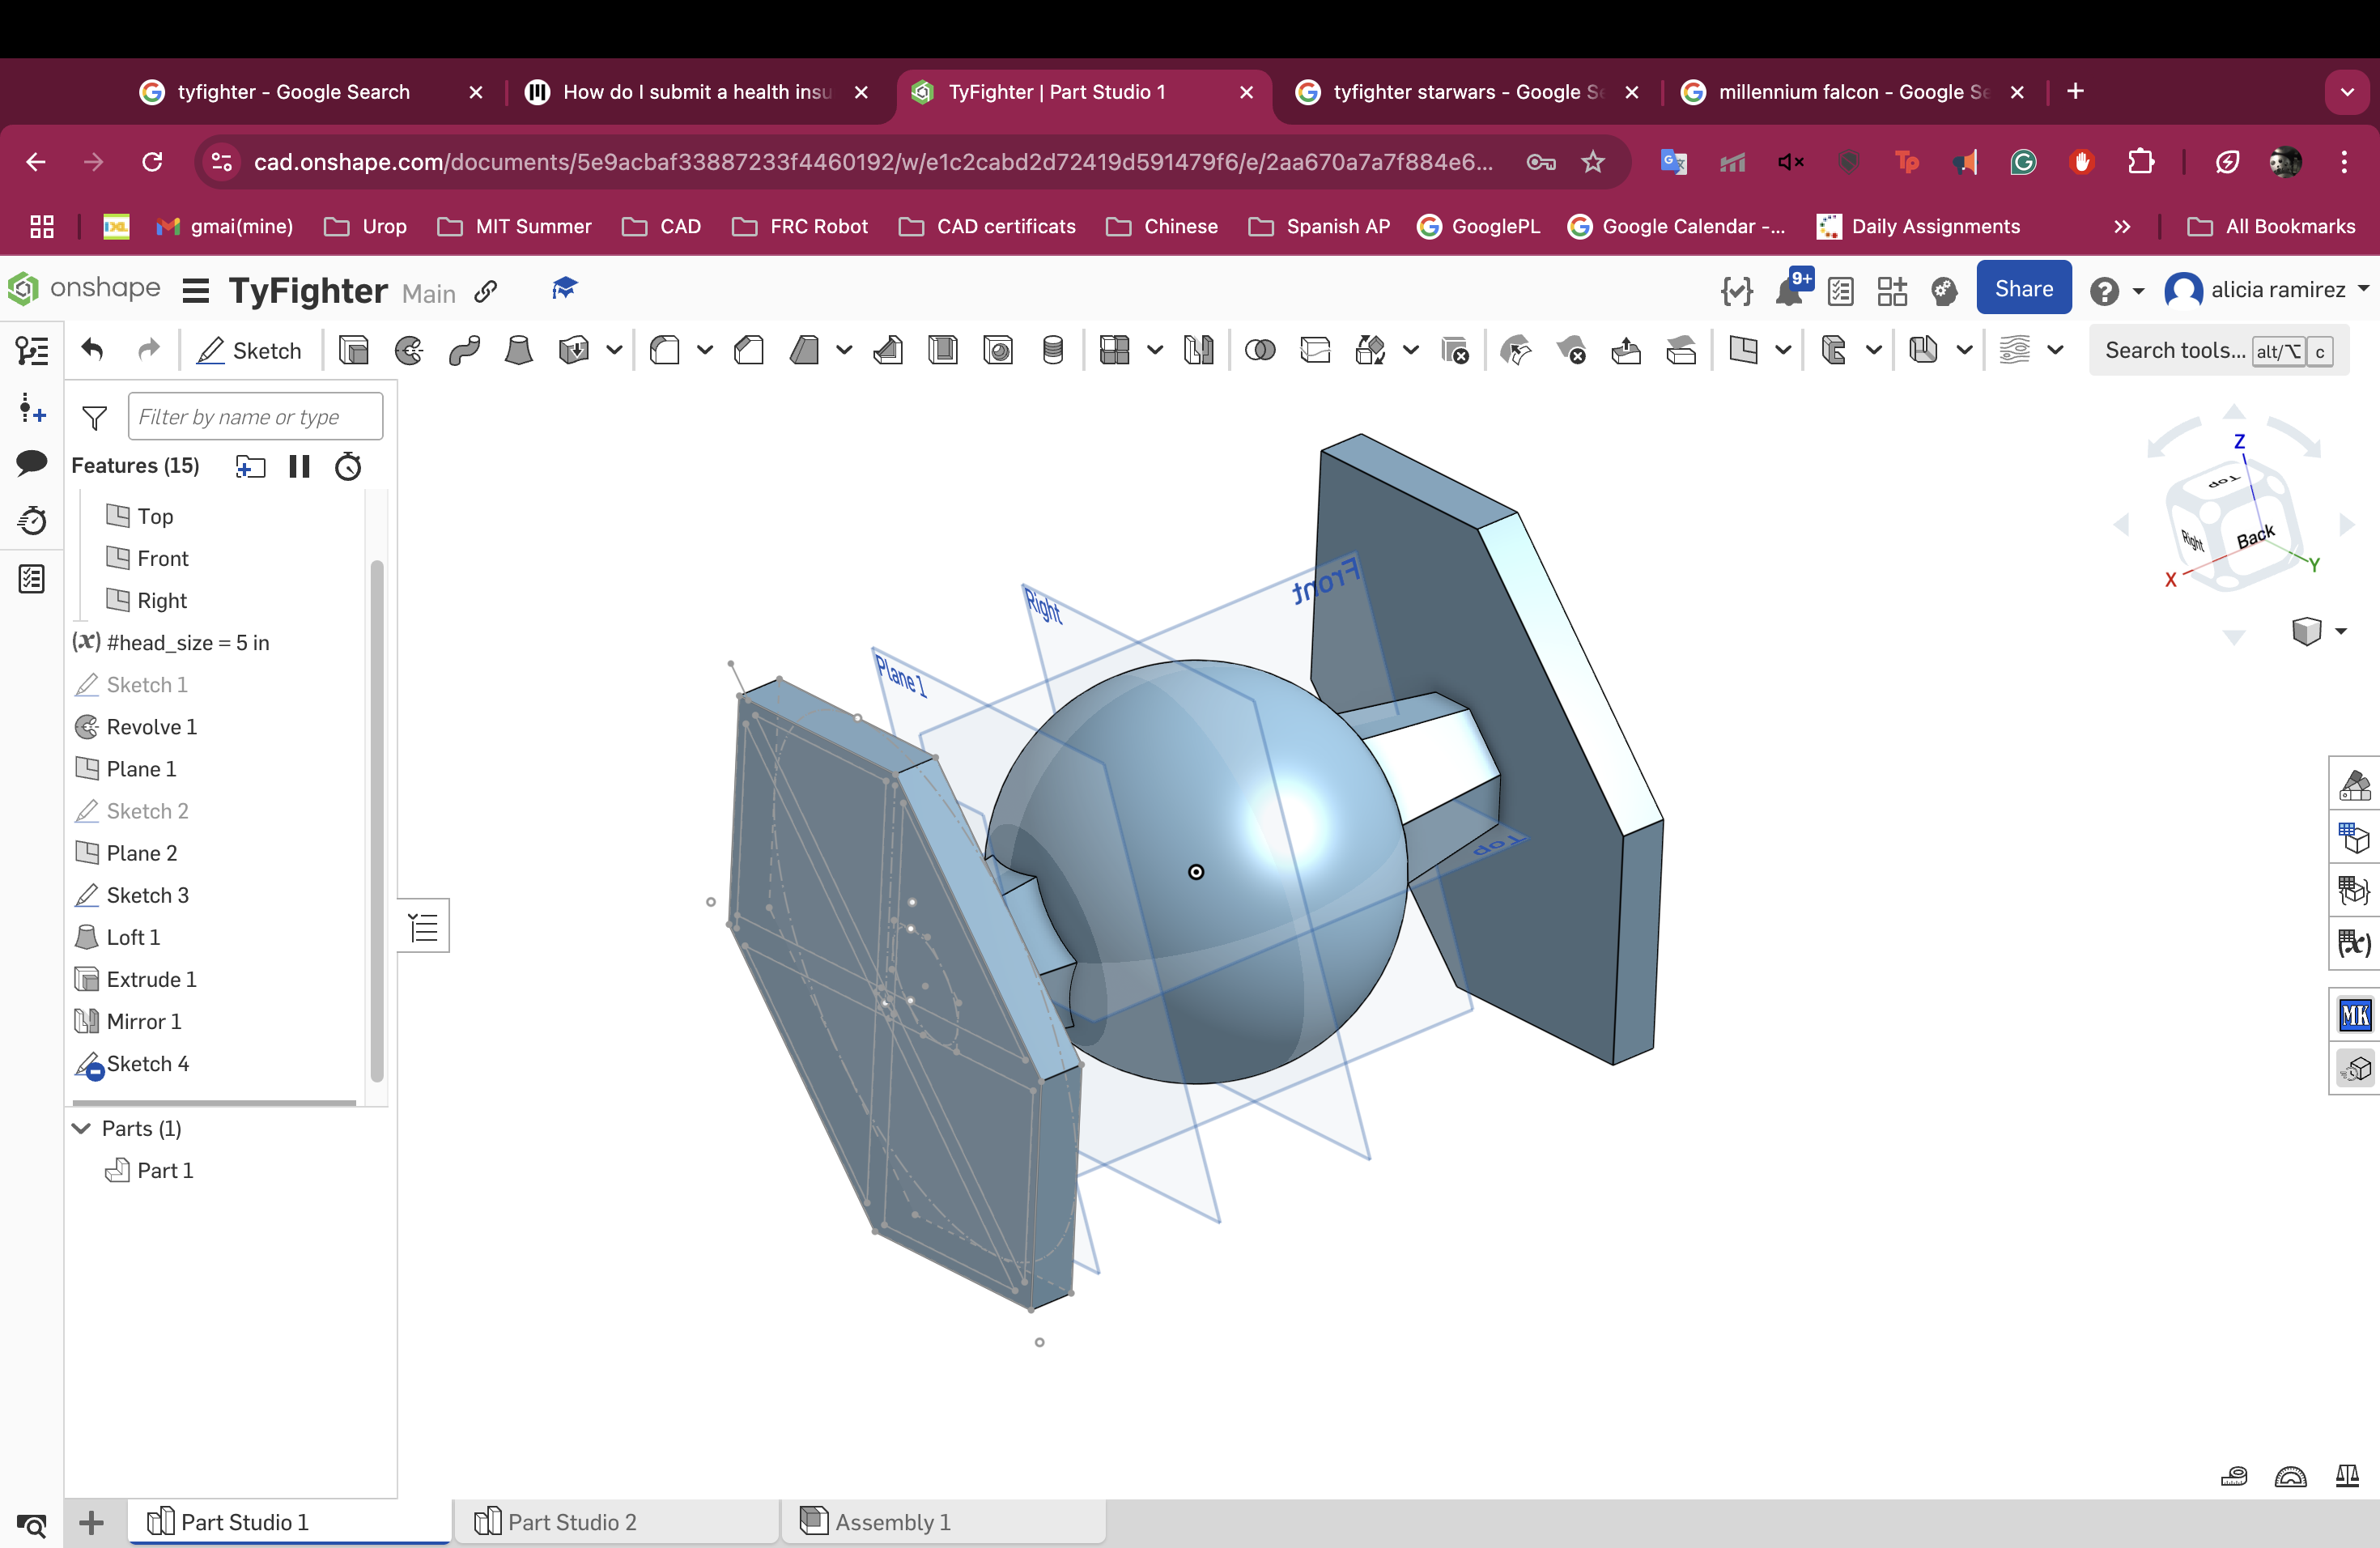Screen dimensions: 2380x1548
Task: Open the FRC Robot bookmark folder
Action: point(801,227)
